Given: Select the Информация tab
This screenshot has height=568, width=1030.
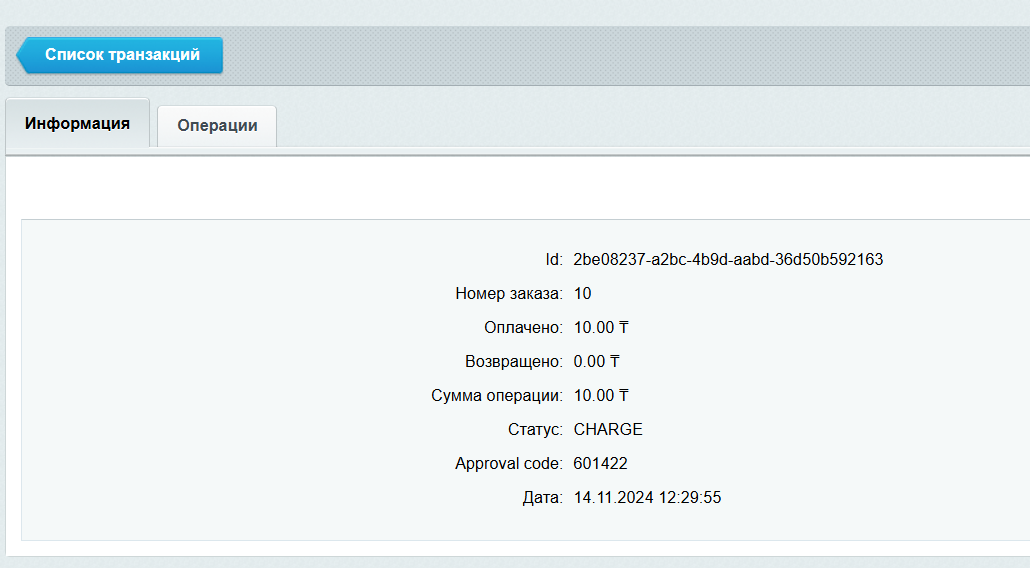Looking at the screenshot, I should (78, 124).
